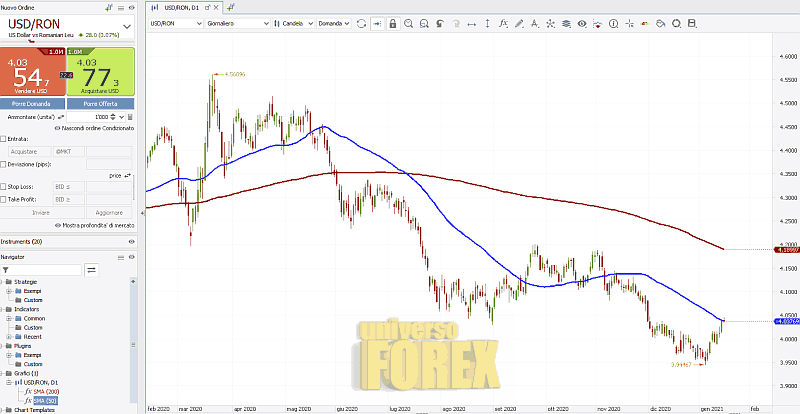
Task: Select SMA (200) in Navigator tree
Action: [44, 391]
